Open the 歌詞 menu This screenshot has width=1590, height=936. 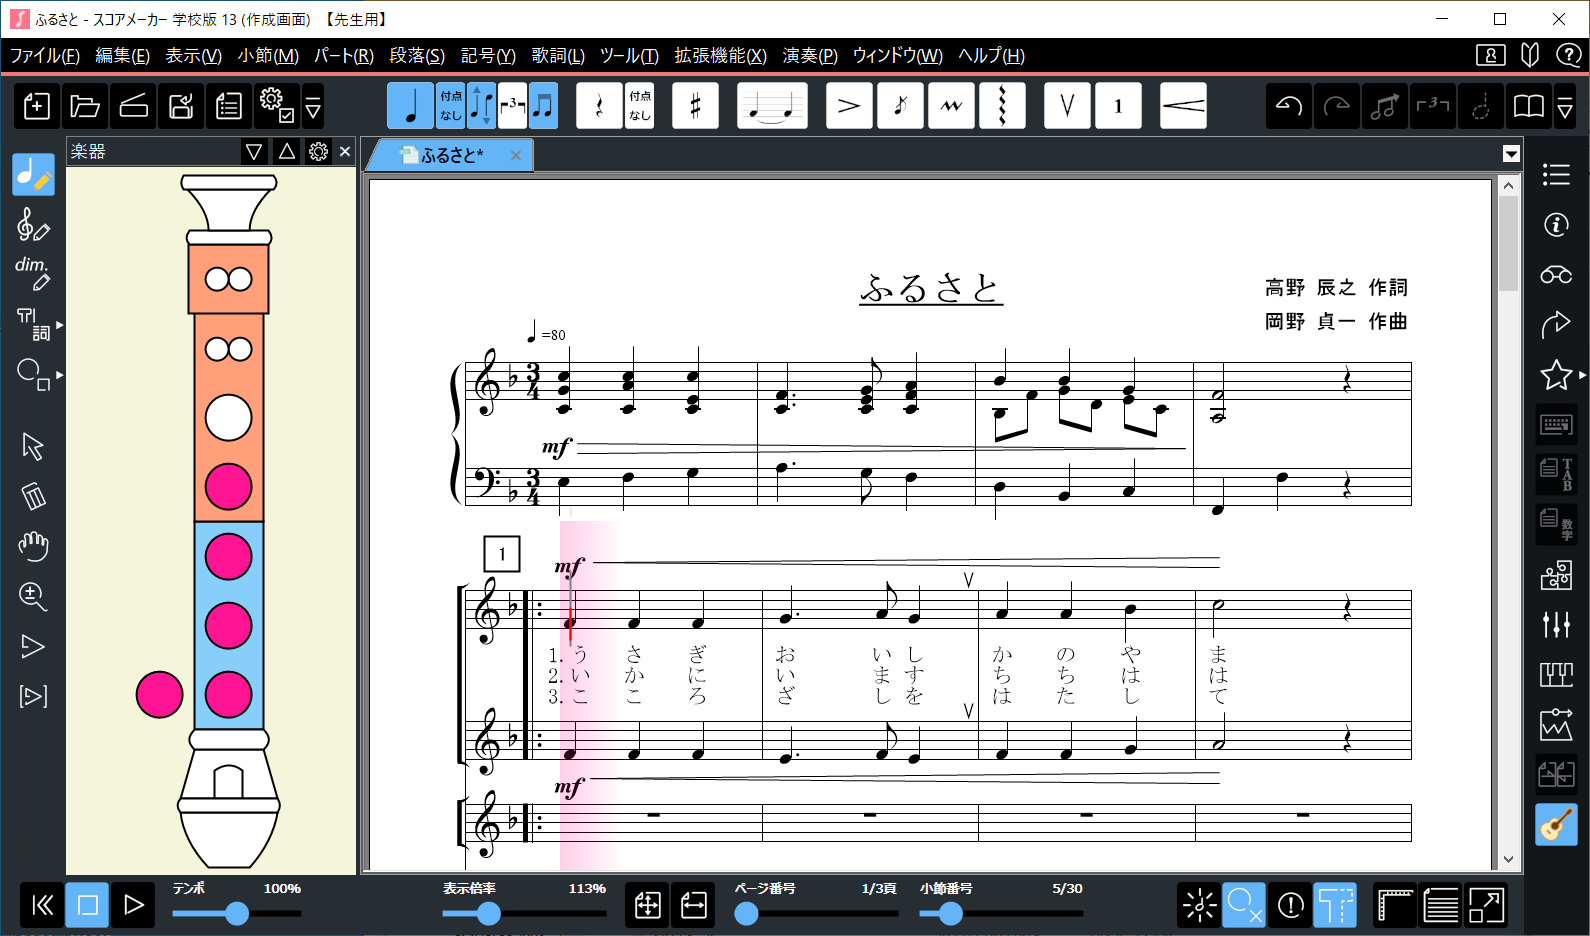pos(558,56)
